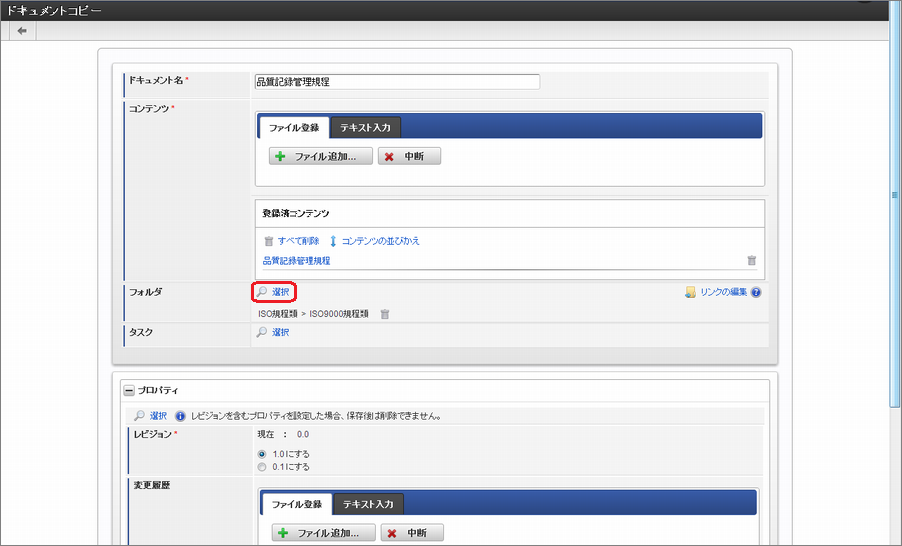Click info icon beside revision notice
Screen dimensions: 902x546
tap(180, 416)
